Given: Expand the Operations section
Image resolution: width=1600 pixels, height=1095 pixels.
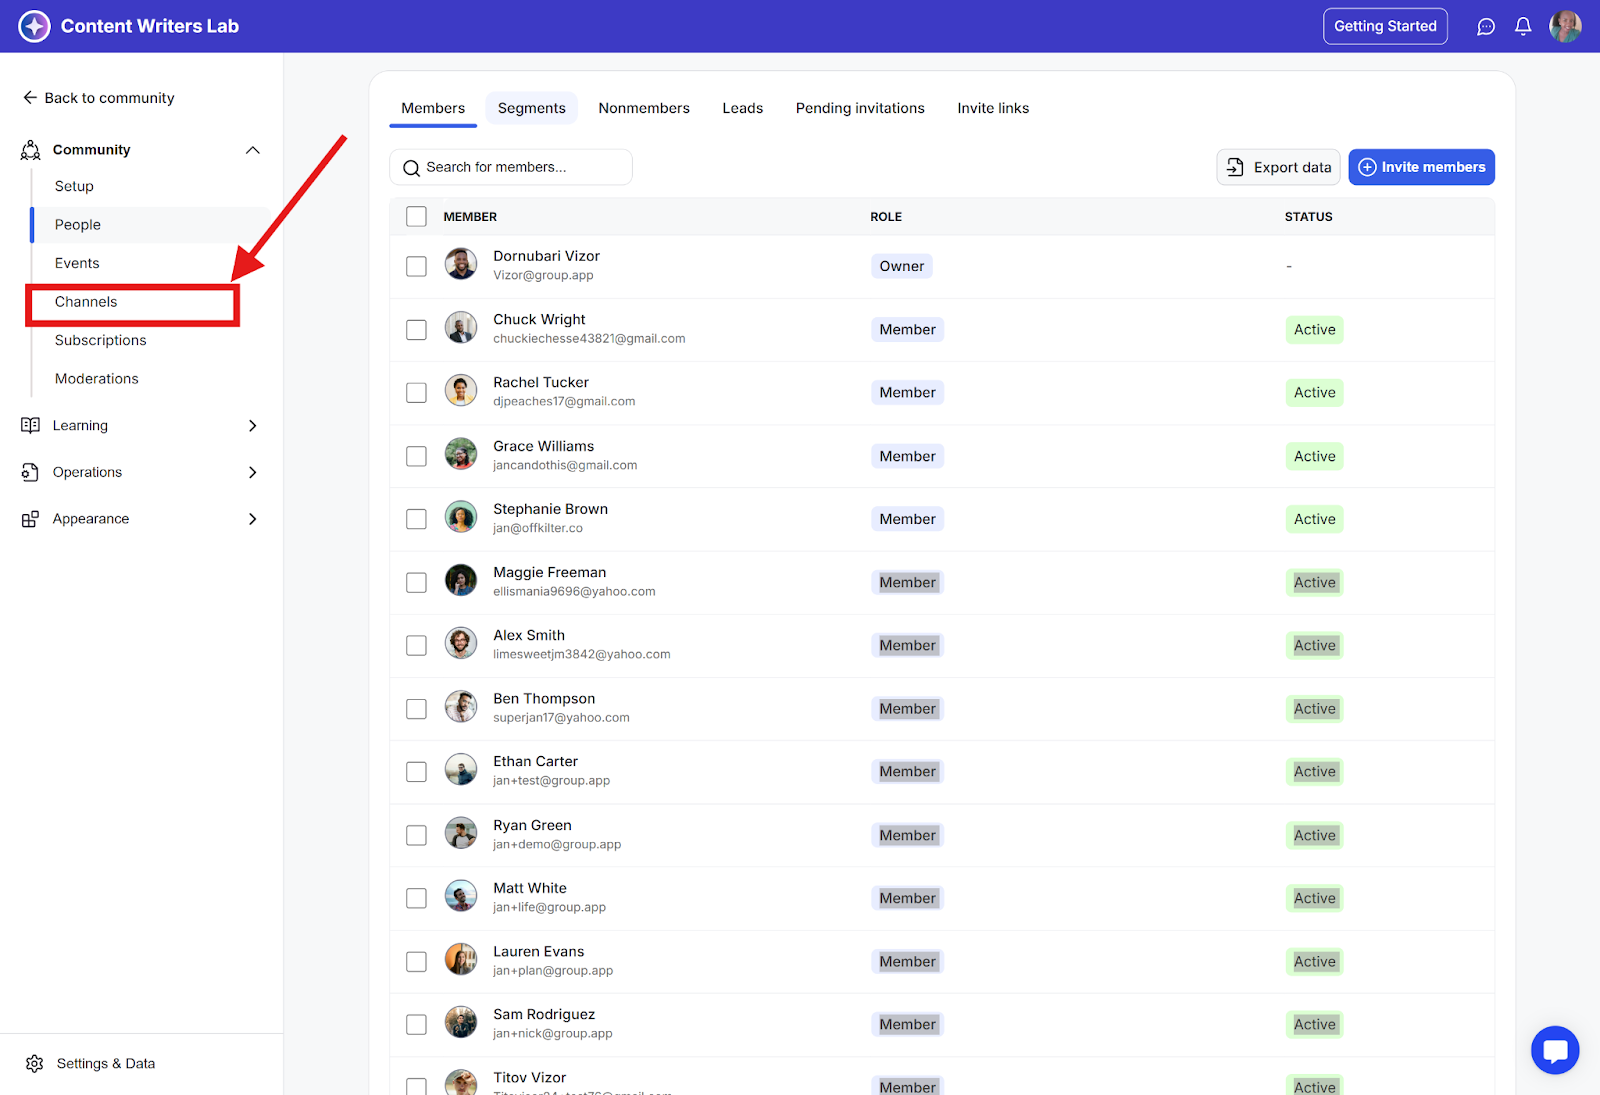Looking at the screenshot, I should (253, 472).
